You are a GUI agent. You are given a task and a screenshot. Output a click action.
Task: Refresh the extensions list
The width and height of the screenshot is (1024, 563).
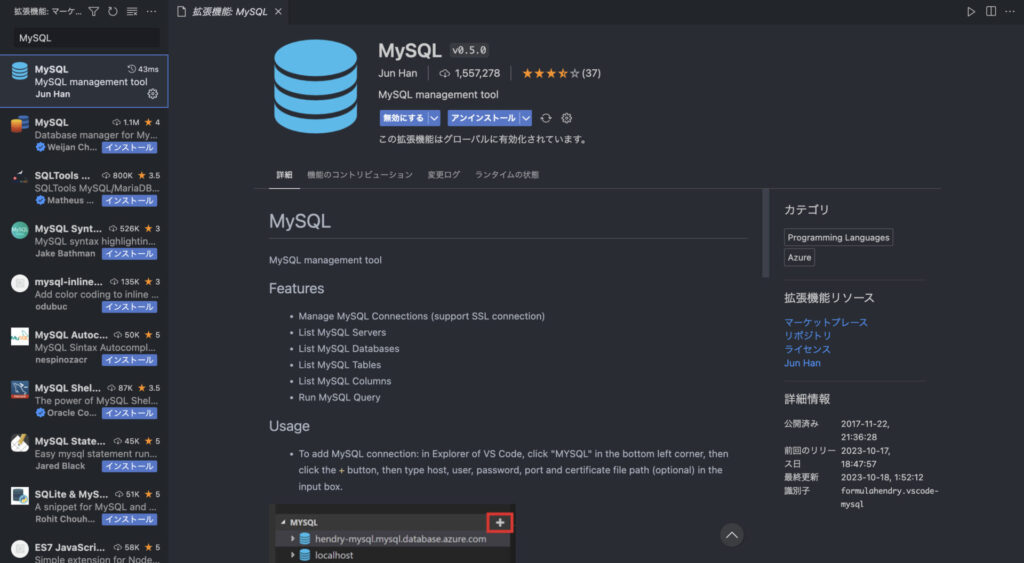coord(112,11)
